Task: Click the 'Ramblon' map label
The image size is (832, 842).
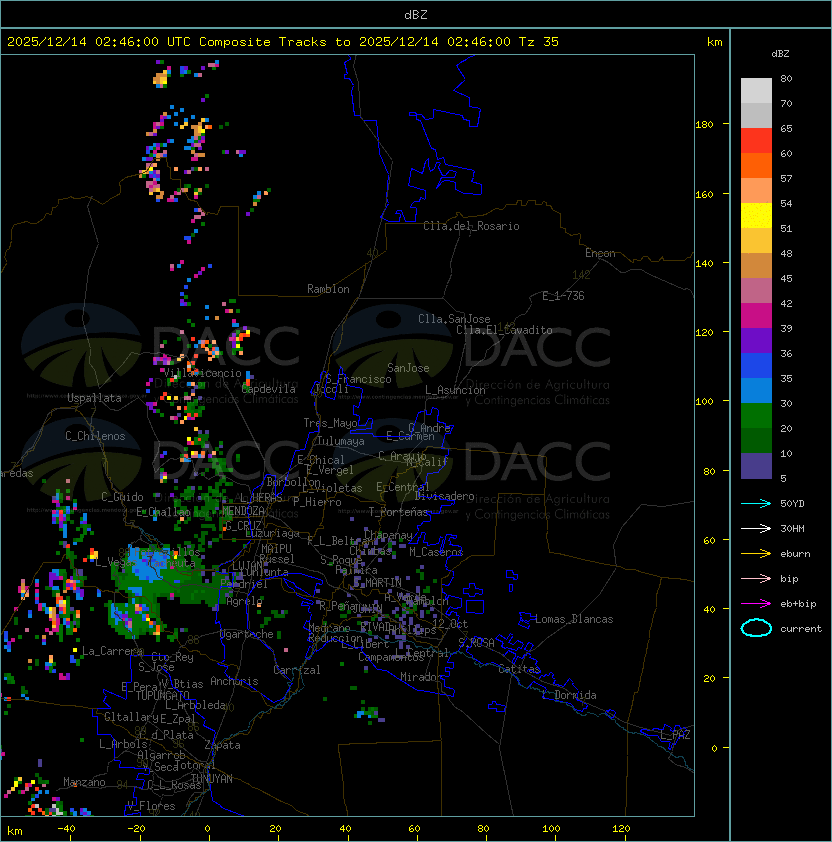Action: coord(328,289)
